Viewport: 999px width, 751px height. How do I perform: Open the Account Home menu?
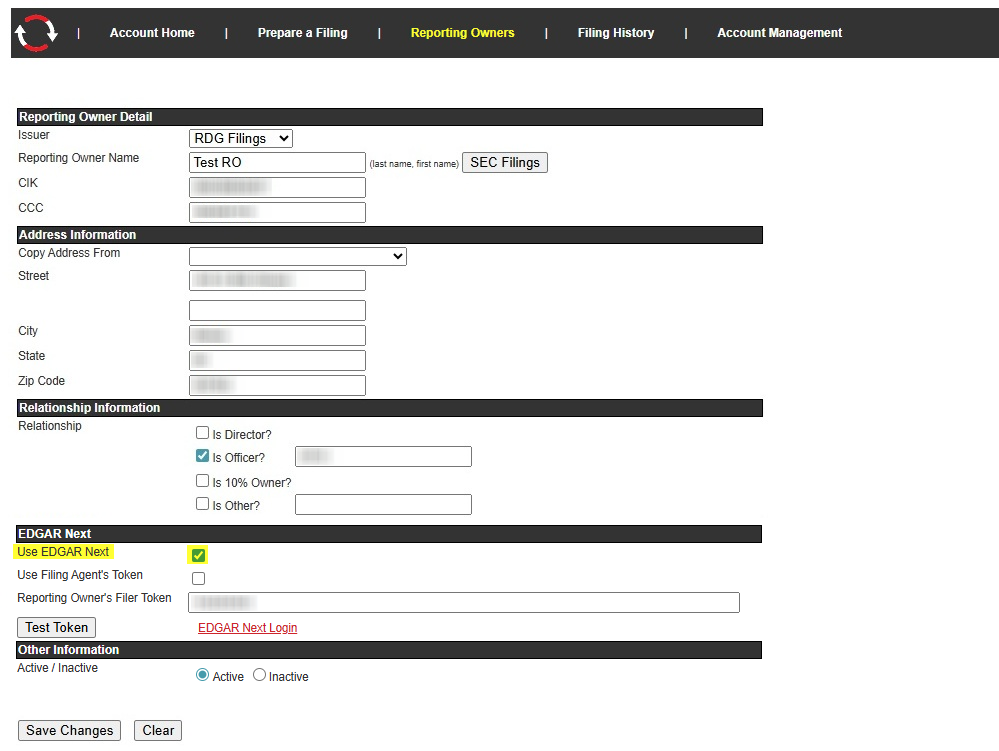point(152,33)
